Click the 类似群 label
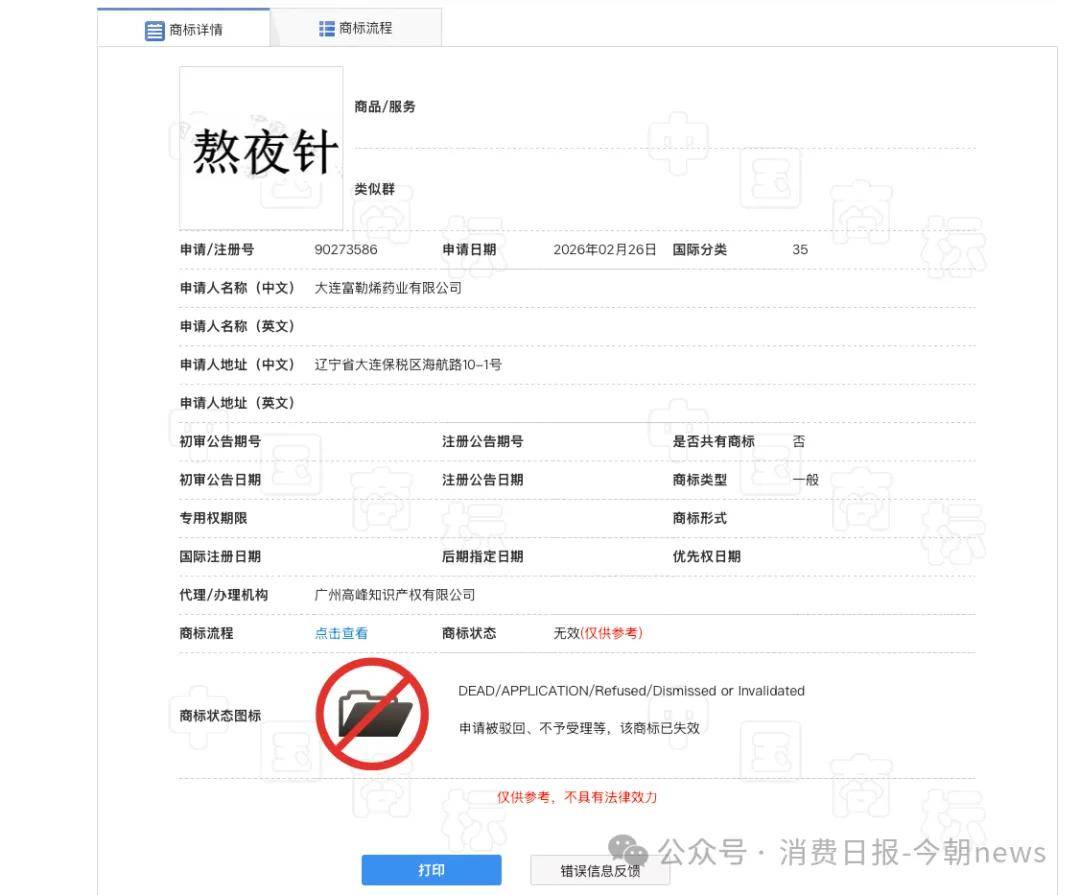Viewport: 1080px width, 895px height. (375, 189)
